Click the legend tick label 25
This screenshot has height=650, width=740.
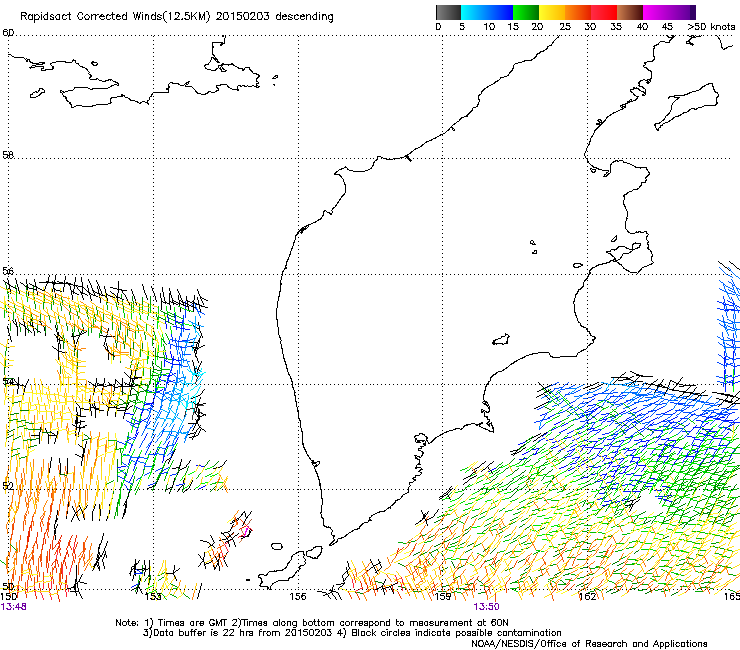click(565, 27)
